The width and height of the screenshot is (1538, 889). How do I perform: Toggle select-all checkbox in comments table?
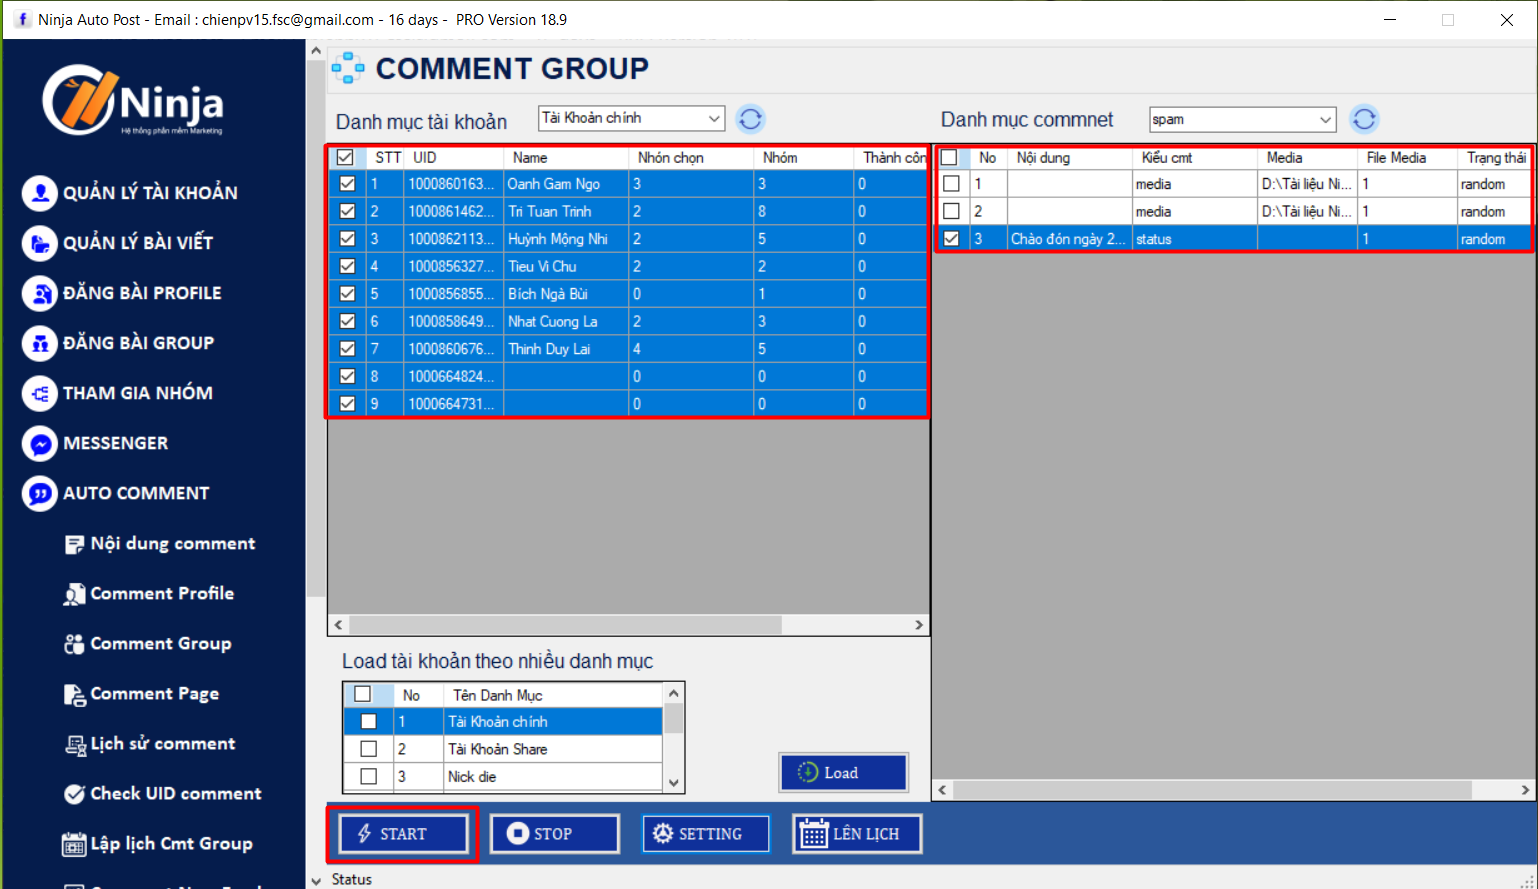949,157
